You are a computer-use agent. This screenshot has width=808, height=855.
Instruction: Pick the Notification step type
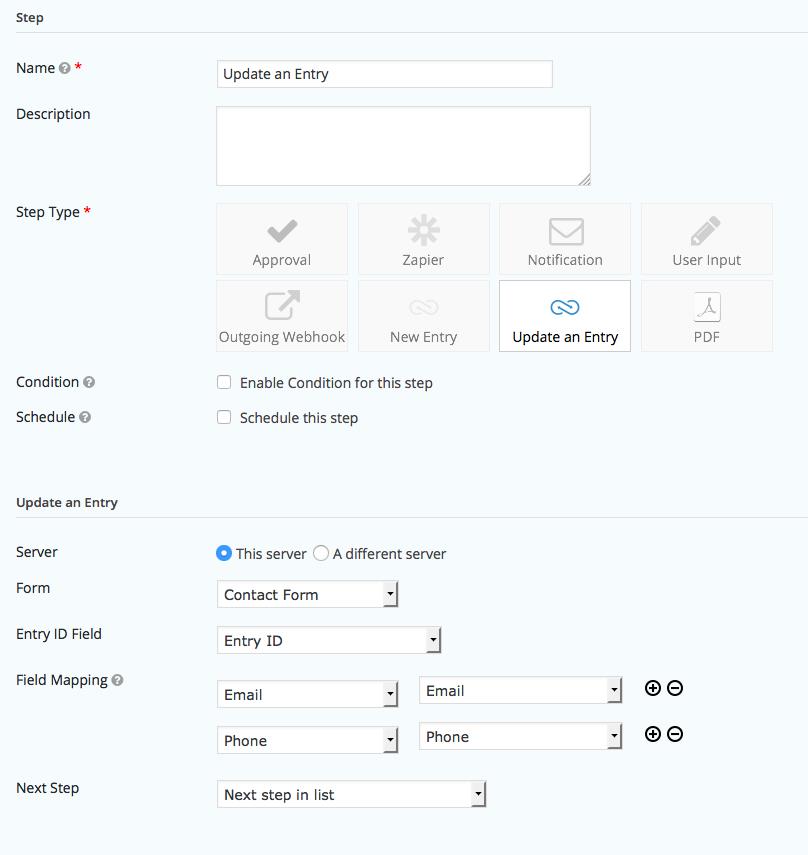click(x=565, y=240)
